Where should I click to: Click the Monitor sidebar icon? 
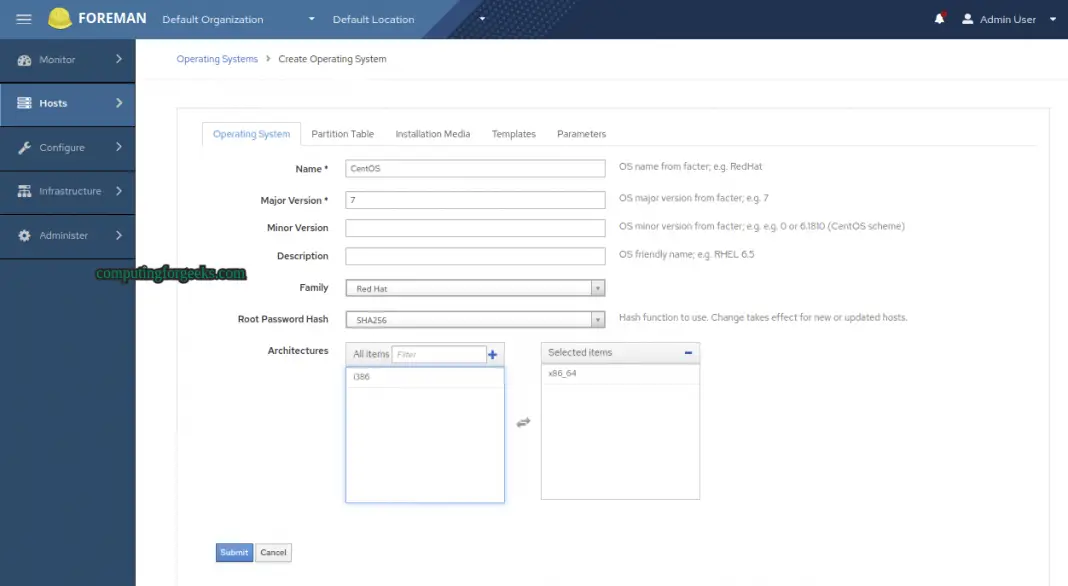coord(24,60)
